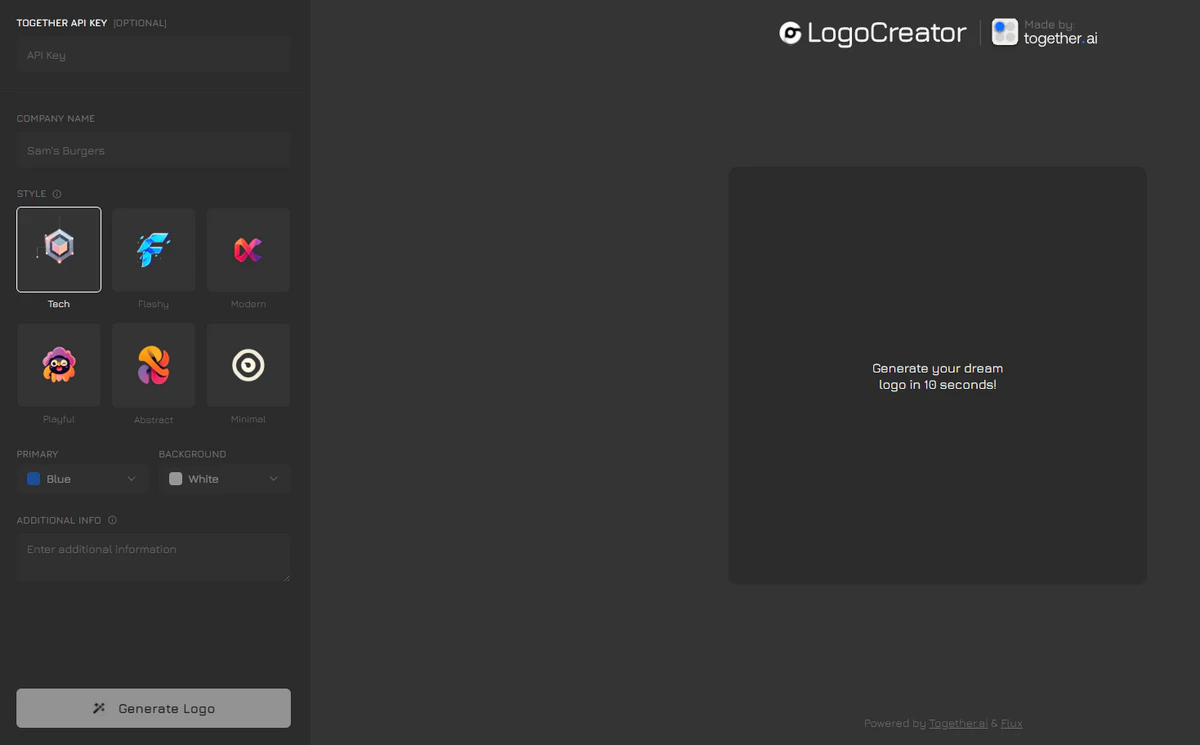The width and height of the screenshot is (1200, 745).
Task: Click the Generate Logo button
Action: pyautogui.click(x=153, y=708)
